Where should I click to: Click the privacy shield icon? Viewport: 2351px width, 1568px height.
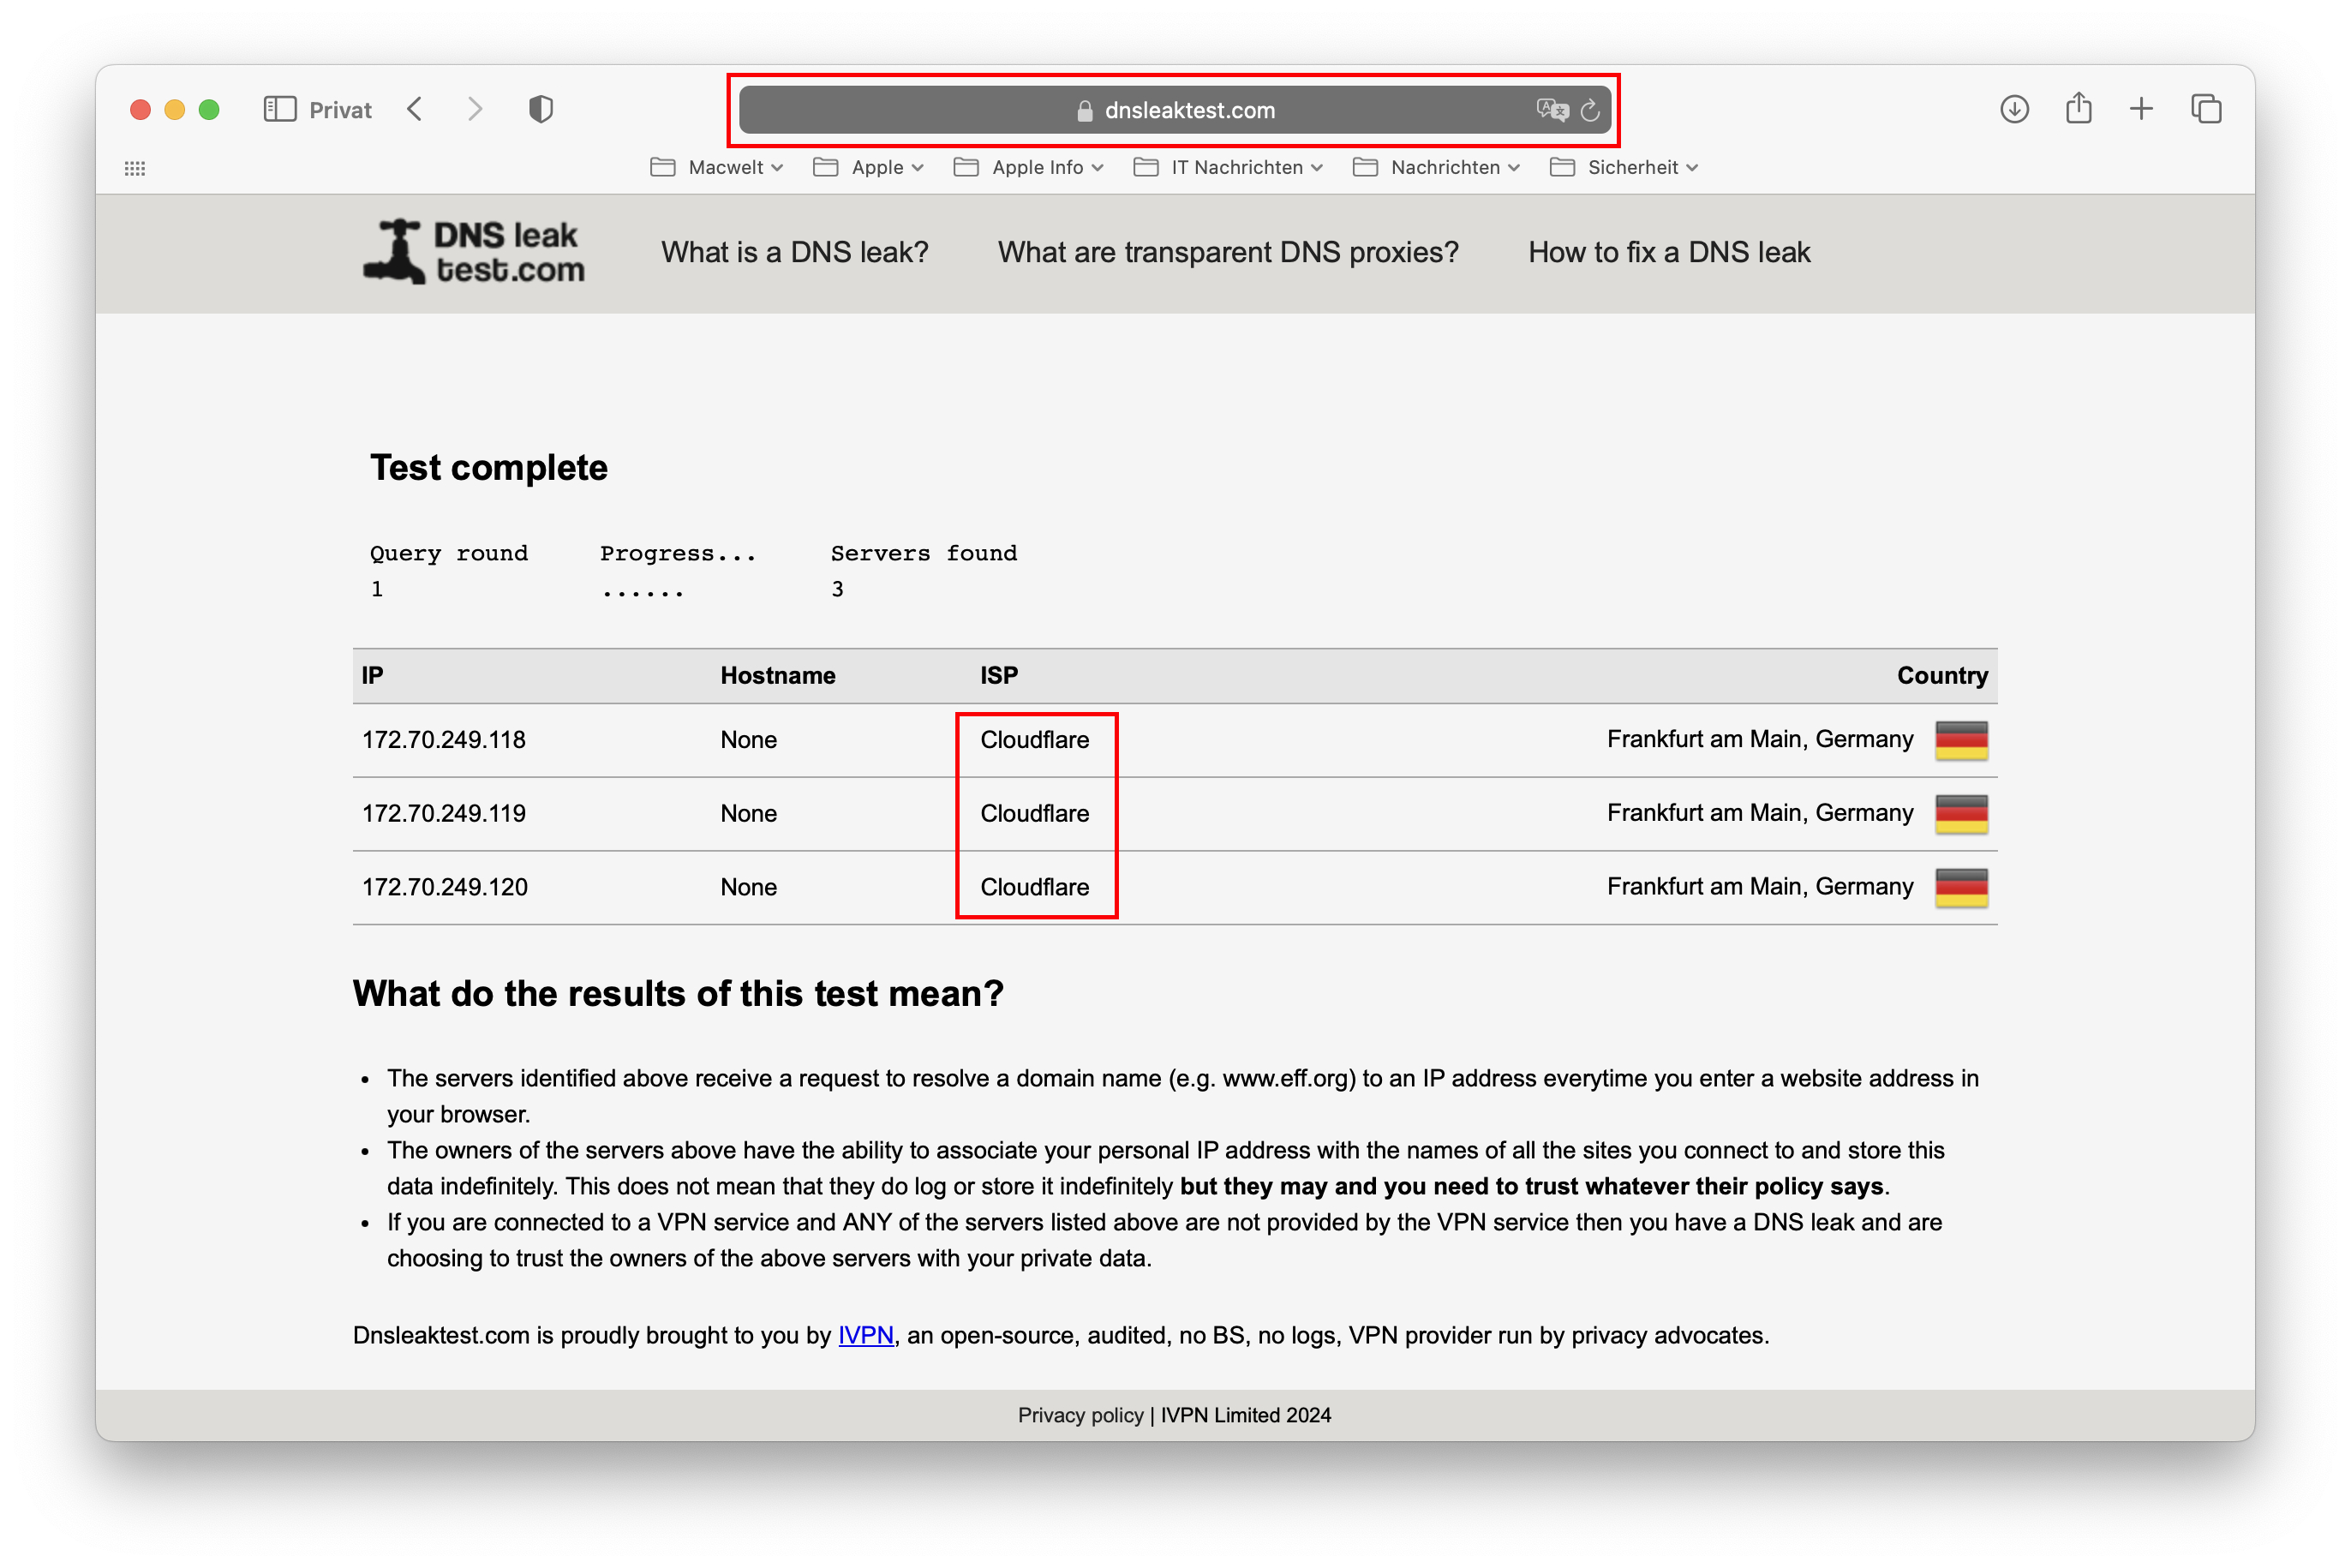(x=540, y=109)
